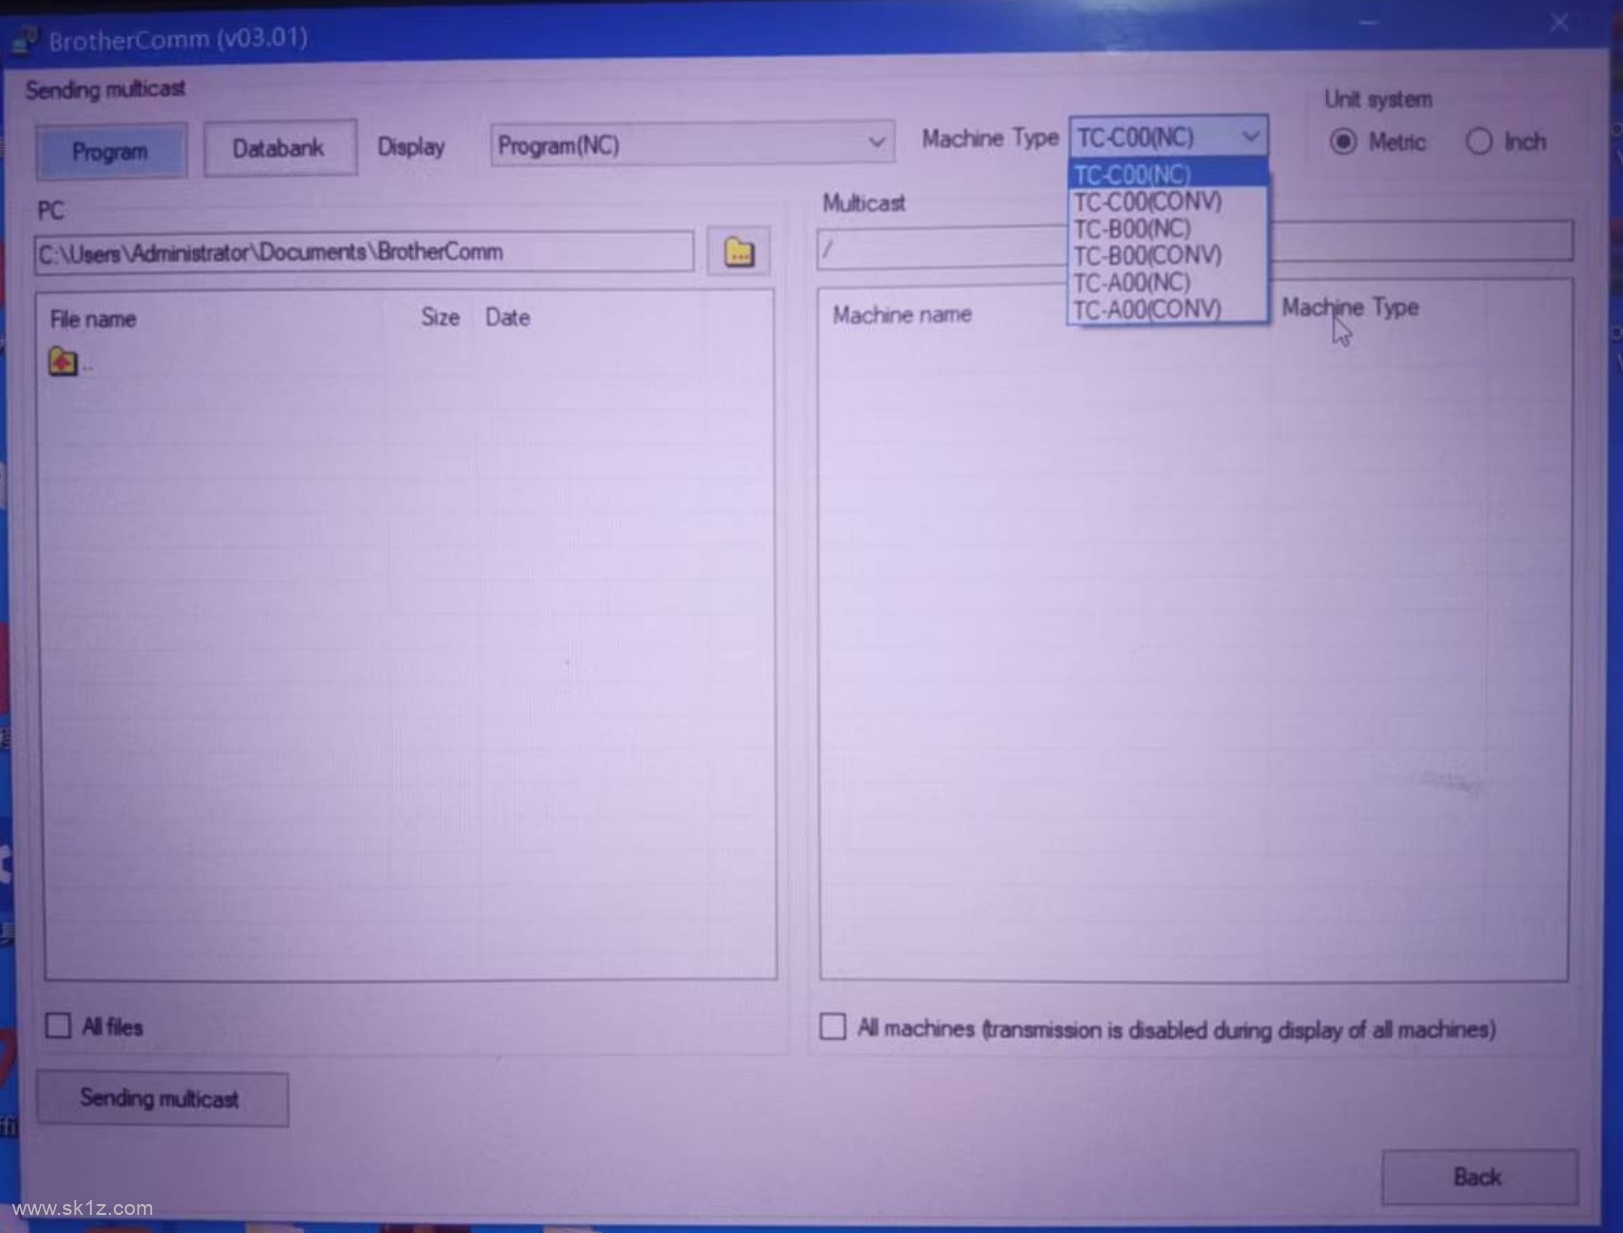The width and height of the screenshot is (1623, 1233).
Task: Choose TC-C00(CONV) machine type
Action: [1168, 202]
